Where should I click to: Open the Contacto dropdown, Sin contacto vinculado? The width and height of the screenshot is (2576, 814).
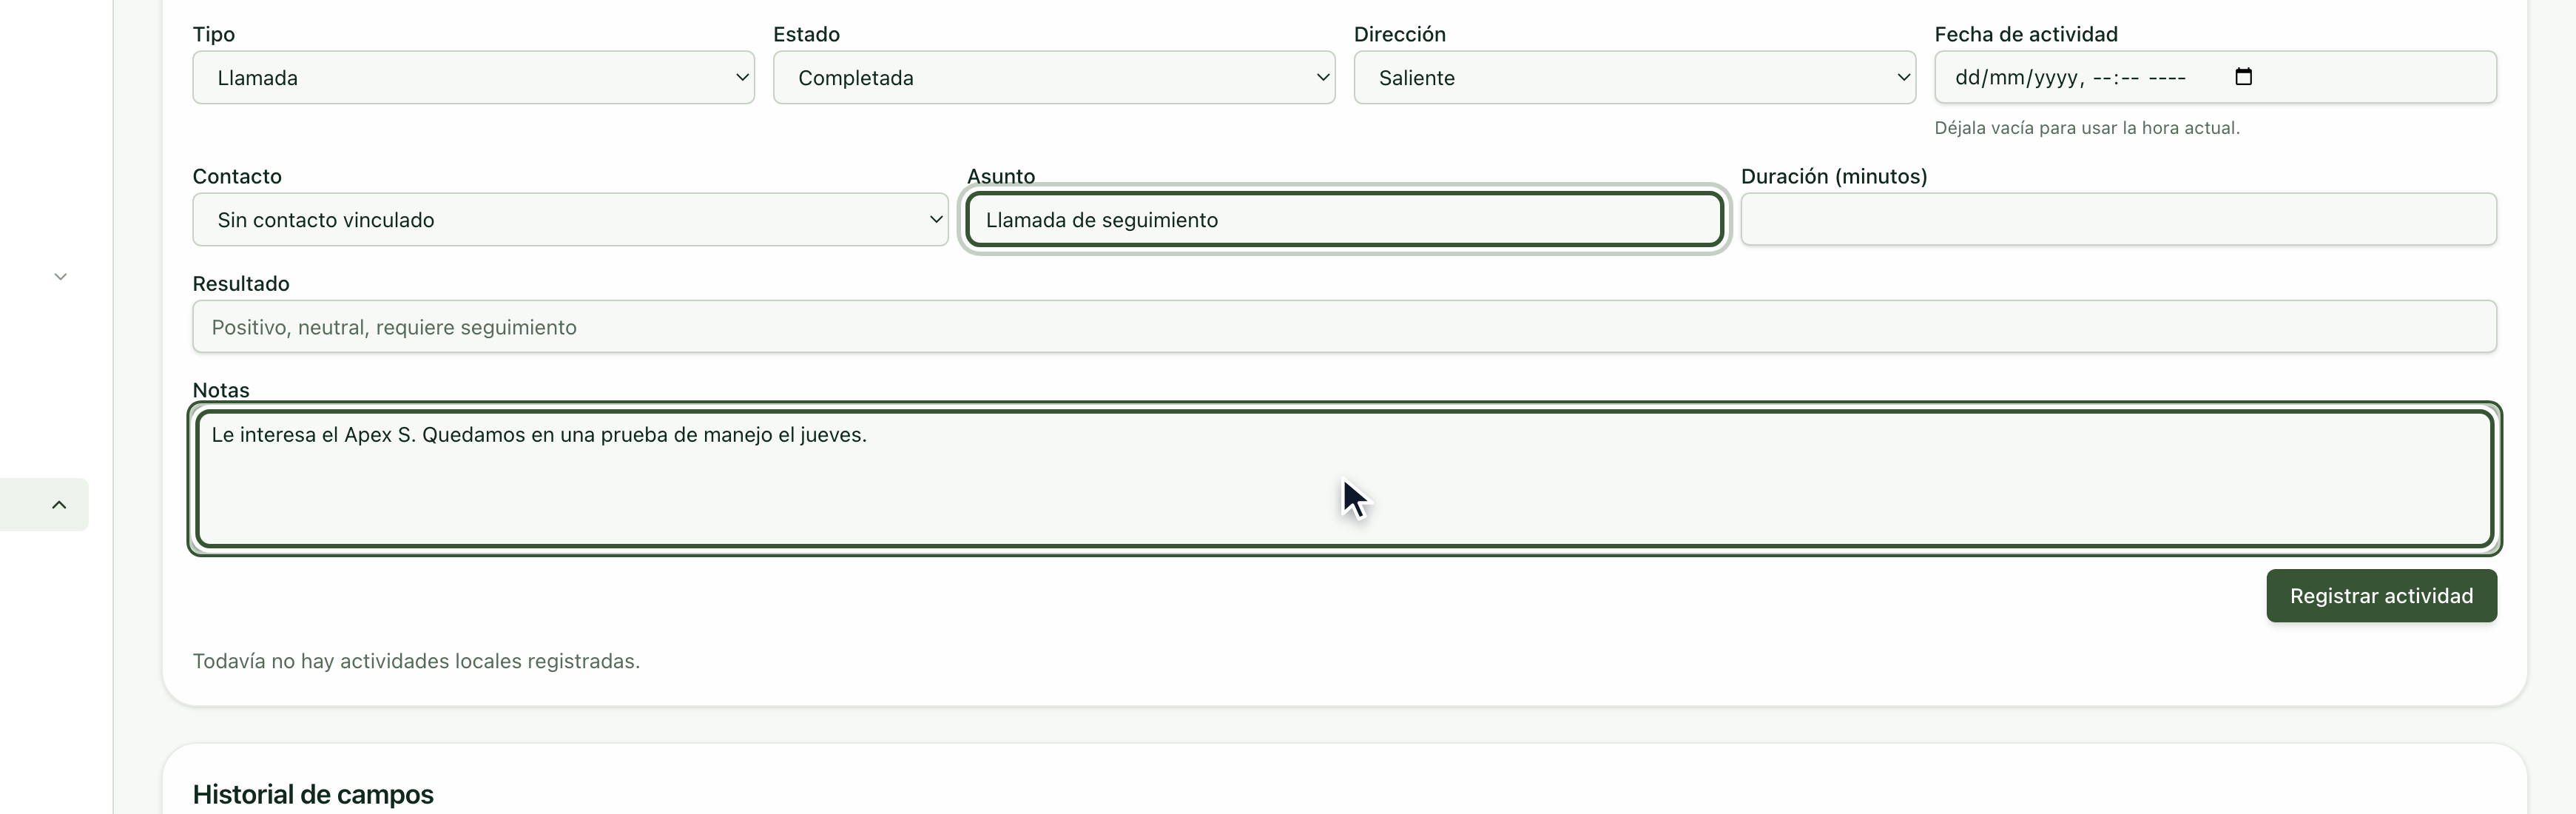(570, 219)
